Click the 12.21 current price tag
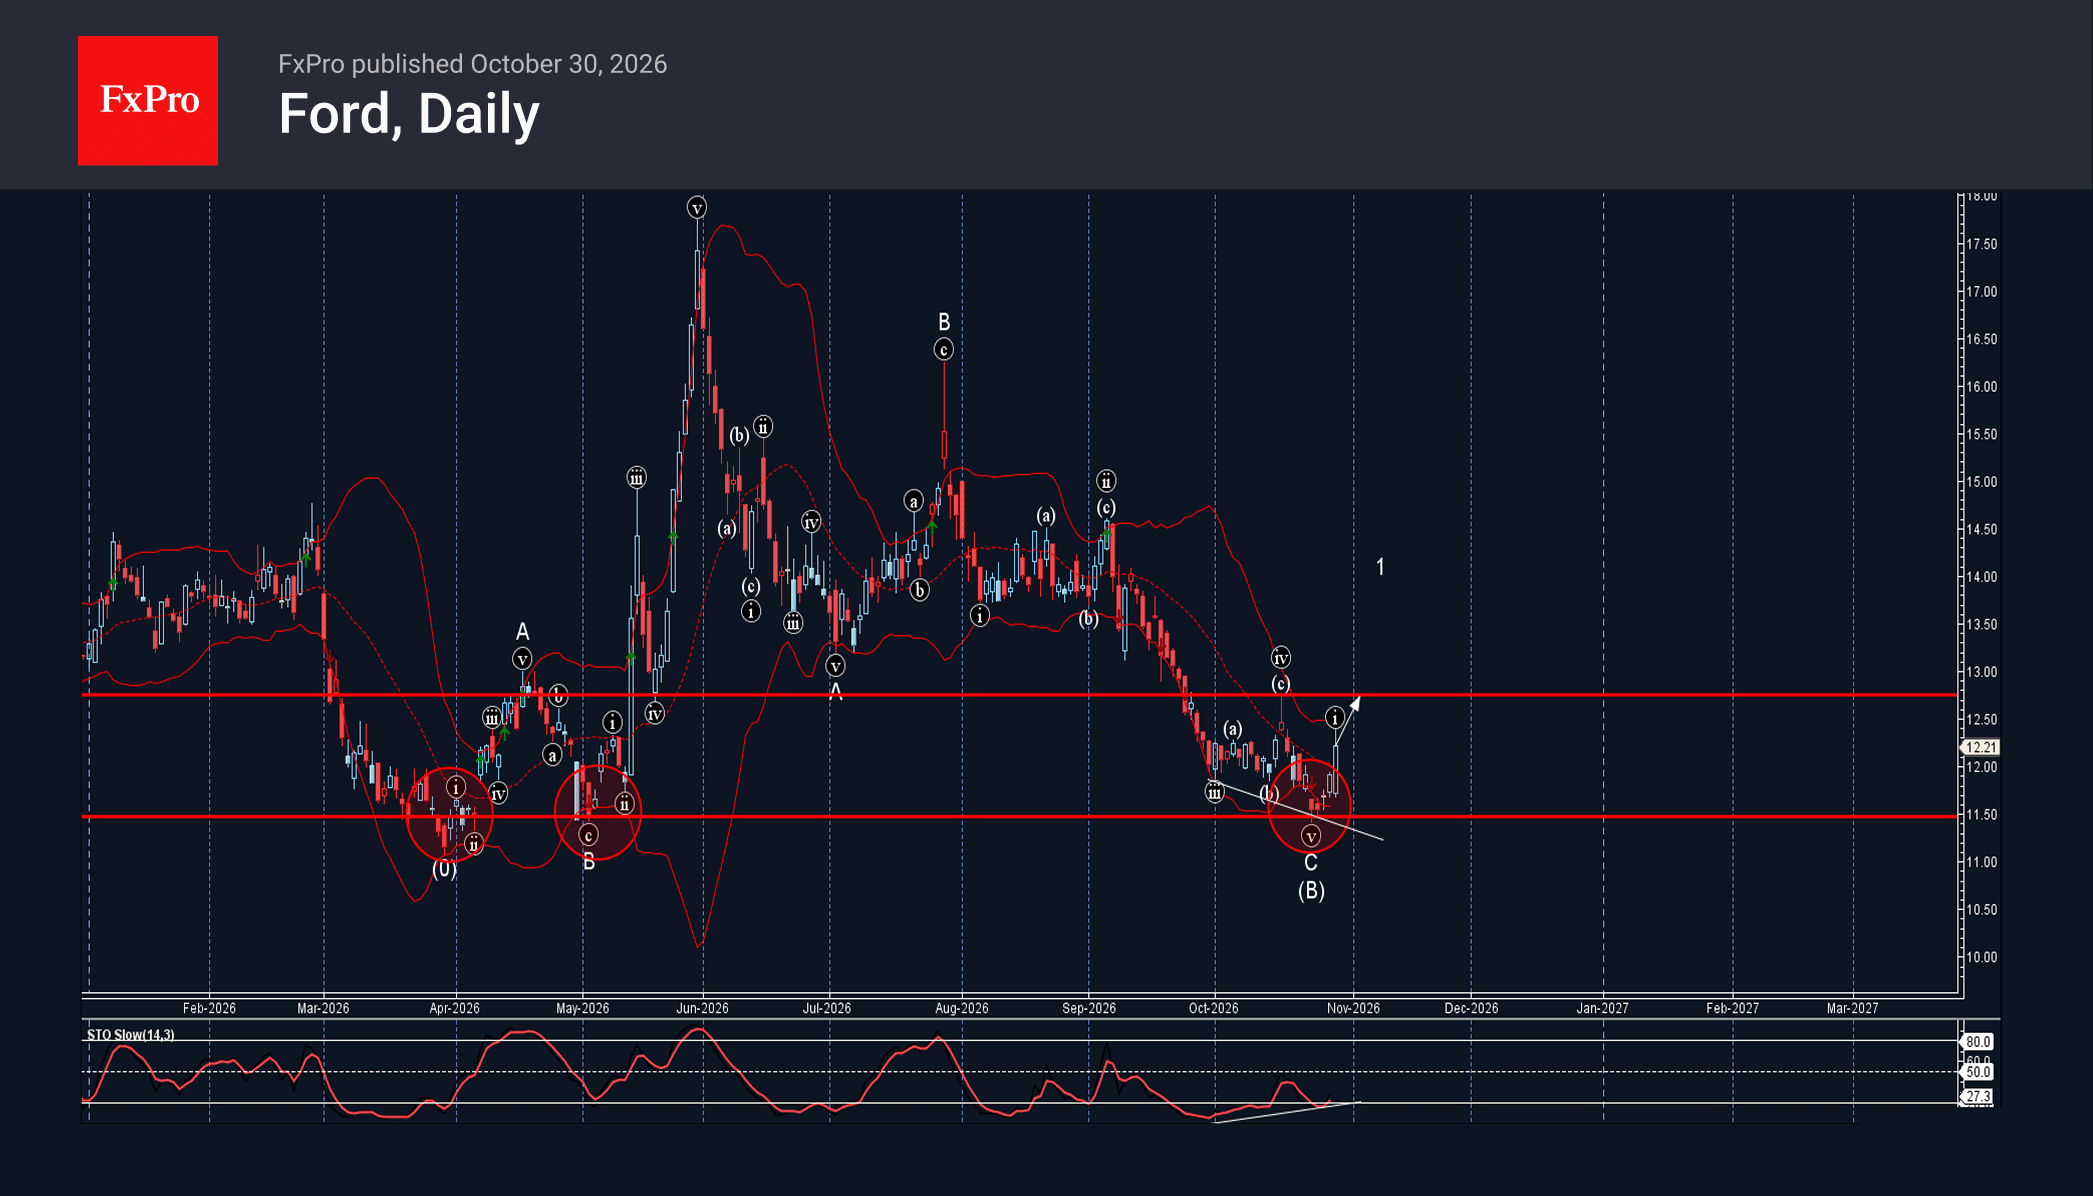This screenshot has width=2093, height=1196. 1980,747
